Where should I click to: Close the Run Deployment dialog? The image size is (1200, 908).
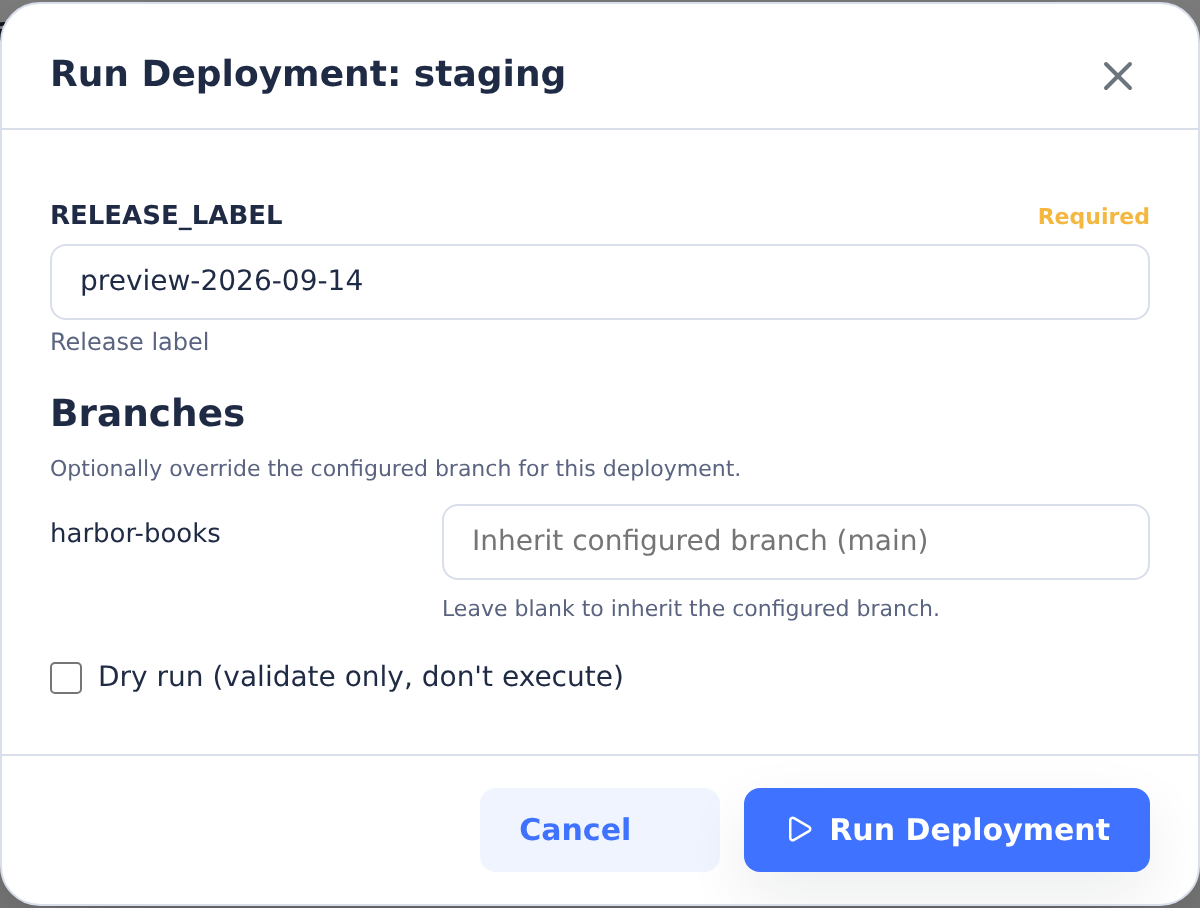(x=1117, y=76)
